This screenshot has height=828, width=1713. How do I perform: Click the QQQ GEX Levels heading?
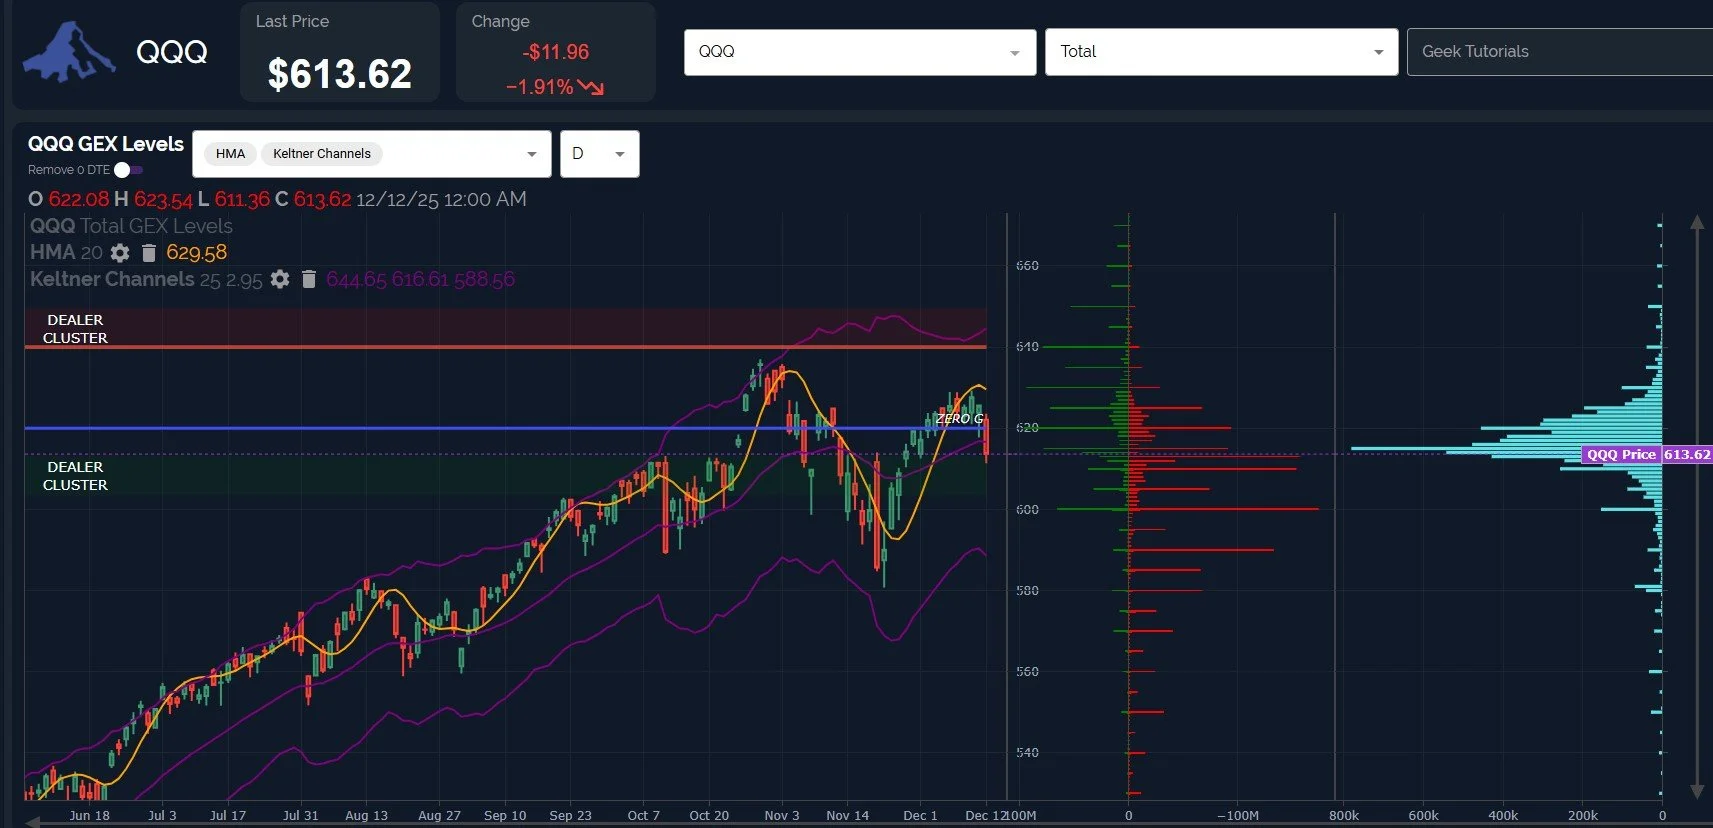click(x=106, y=144)
